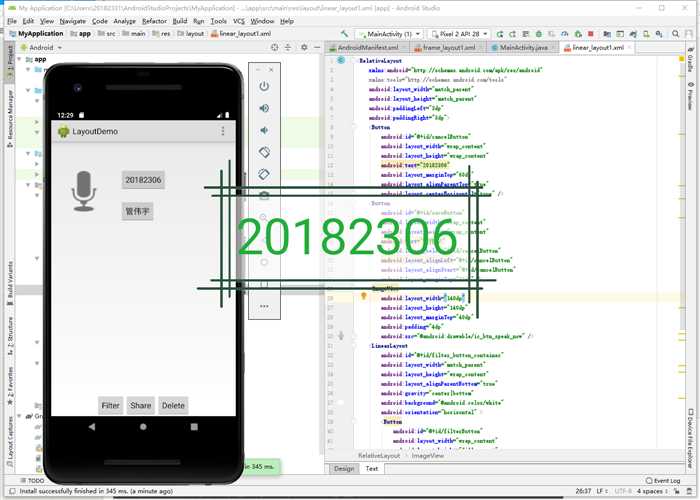Open the Project panel gear settings icon
The width and height of the screenshot is (700, 500).
click(304, 47)
